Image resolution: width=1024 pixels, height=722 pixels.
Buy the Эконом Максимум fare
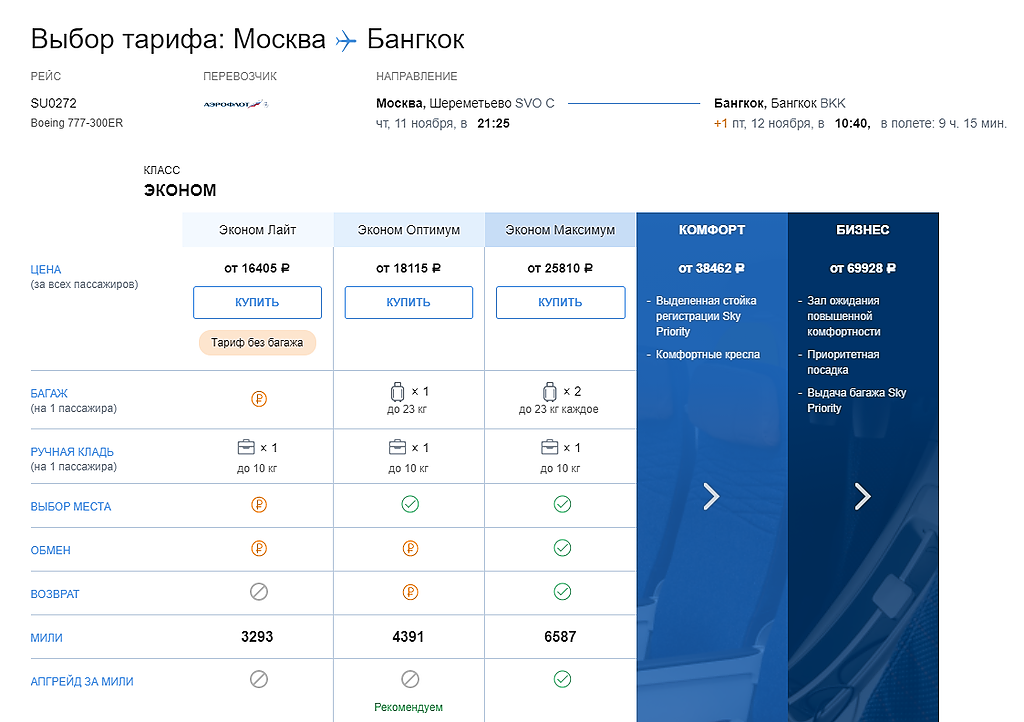pos(560,302)
